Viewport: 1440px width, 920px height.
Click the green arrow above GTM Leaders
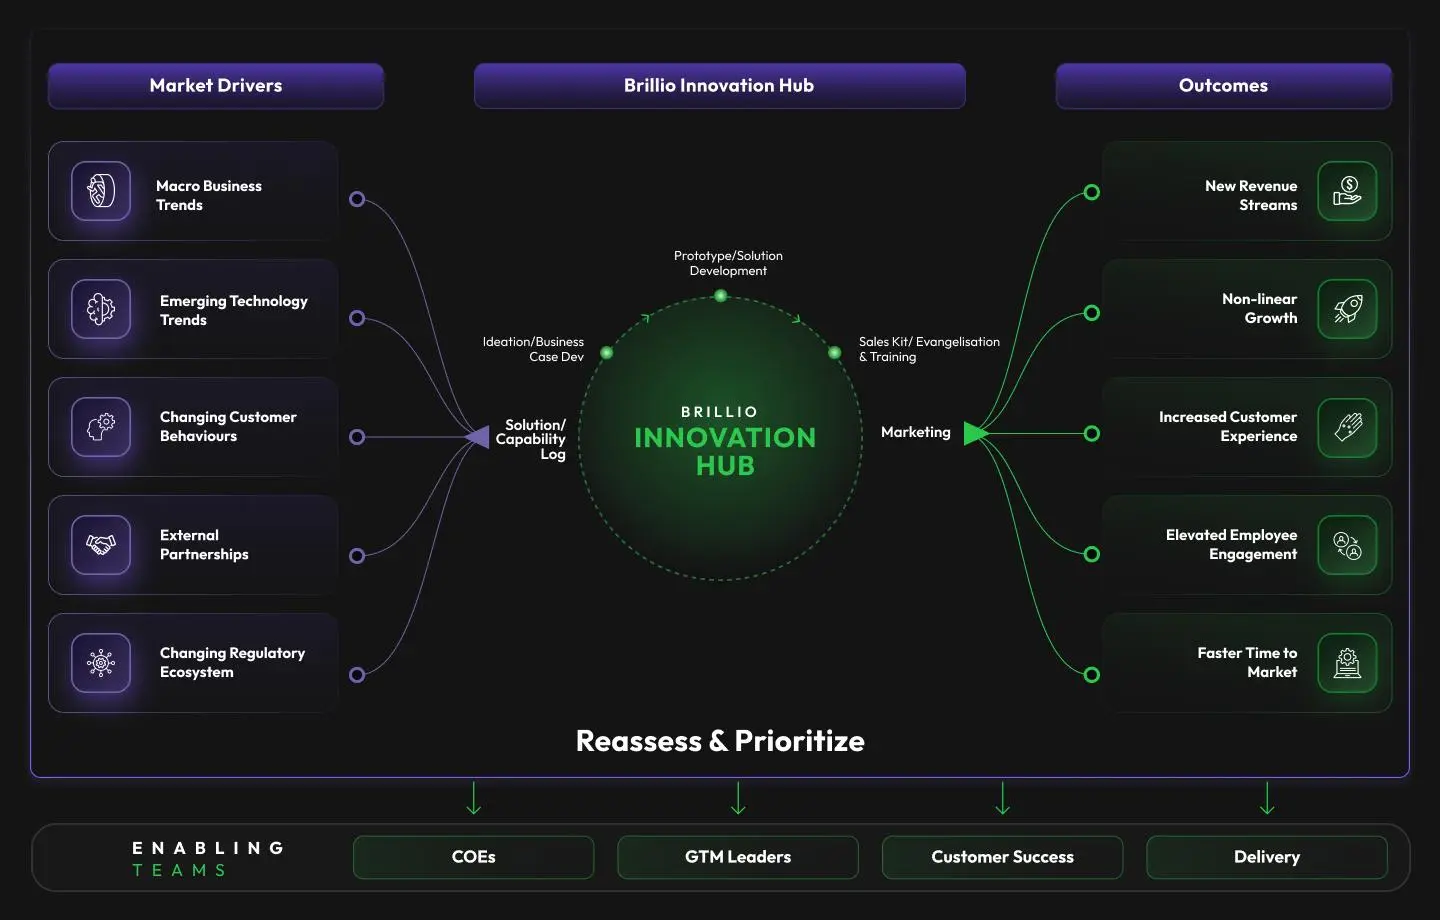tap(738, 798)
